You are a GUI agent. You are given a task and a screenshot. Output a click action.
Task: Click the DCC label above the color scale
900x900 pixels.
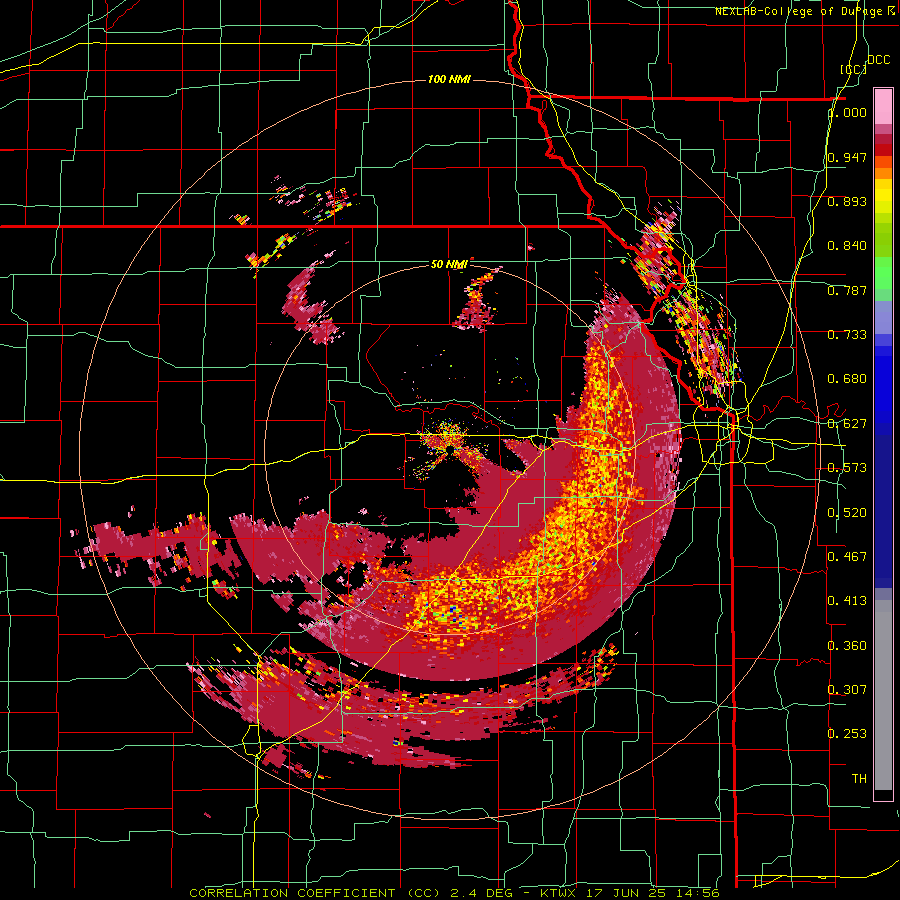click(x=878, y=60)
